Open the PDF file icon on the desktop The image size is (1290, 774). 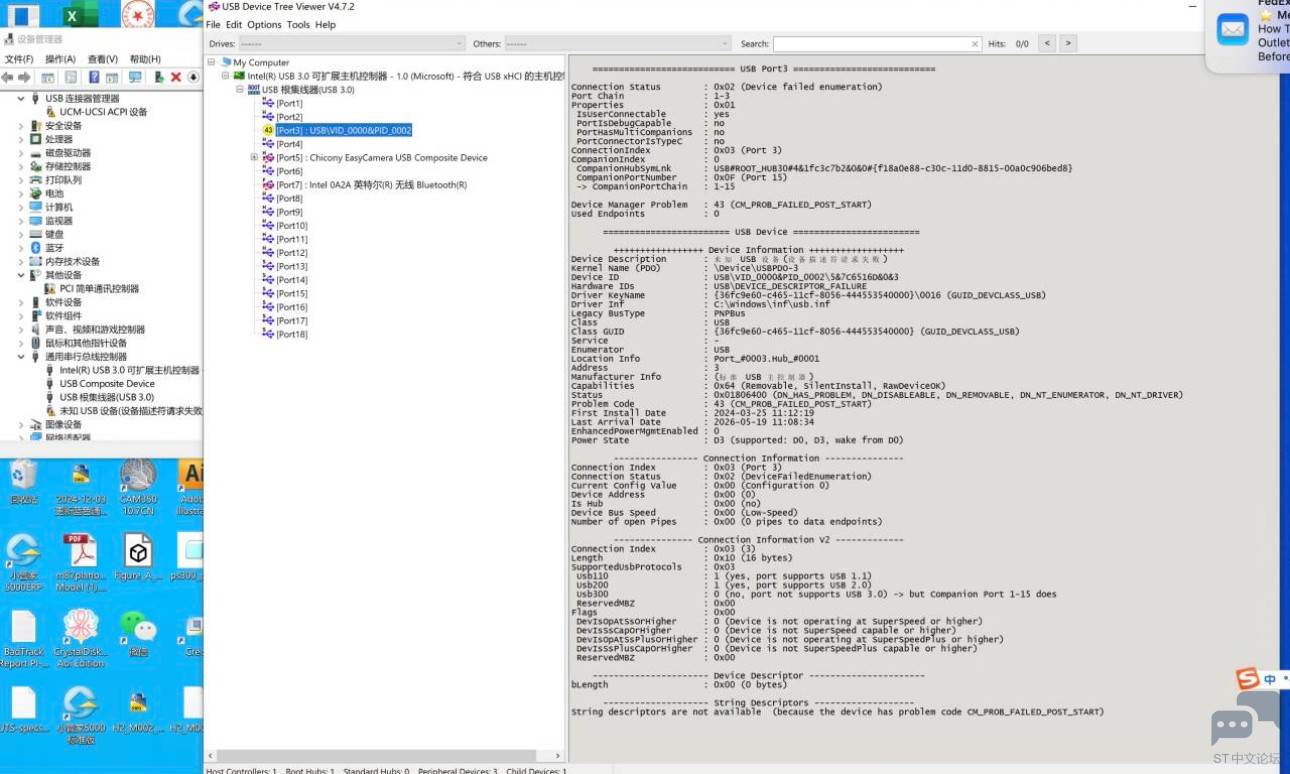[x=80, y=563]
